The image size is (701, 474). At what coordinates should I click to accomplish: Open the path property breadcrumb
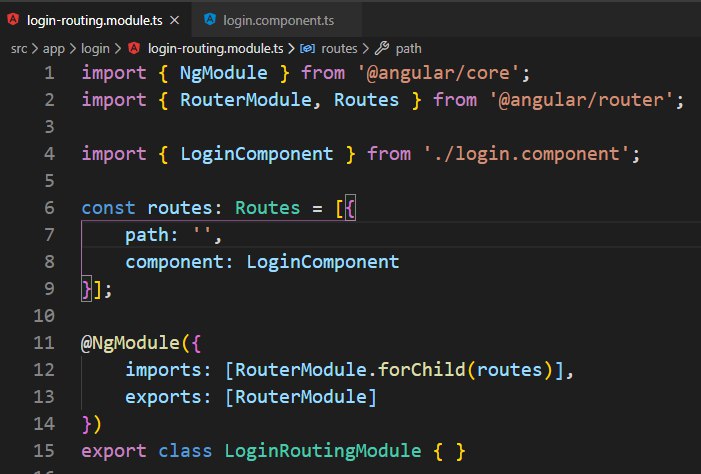tap(408, 48)
